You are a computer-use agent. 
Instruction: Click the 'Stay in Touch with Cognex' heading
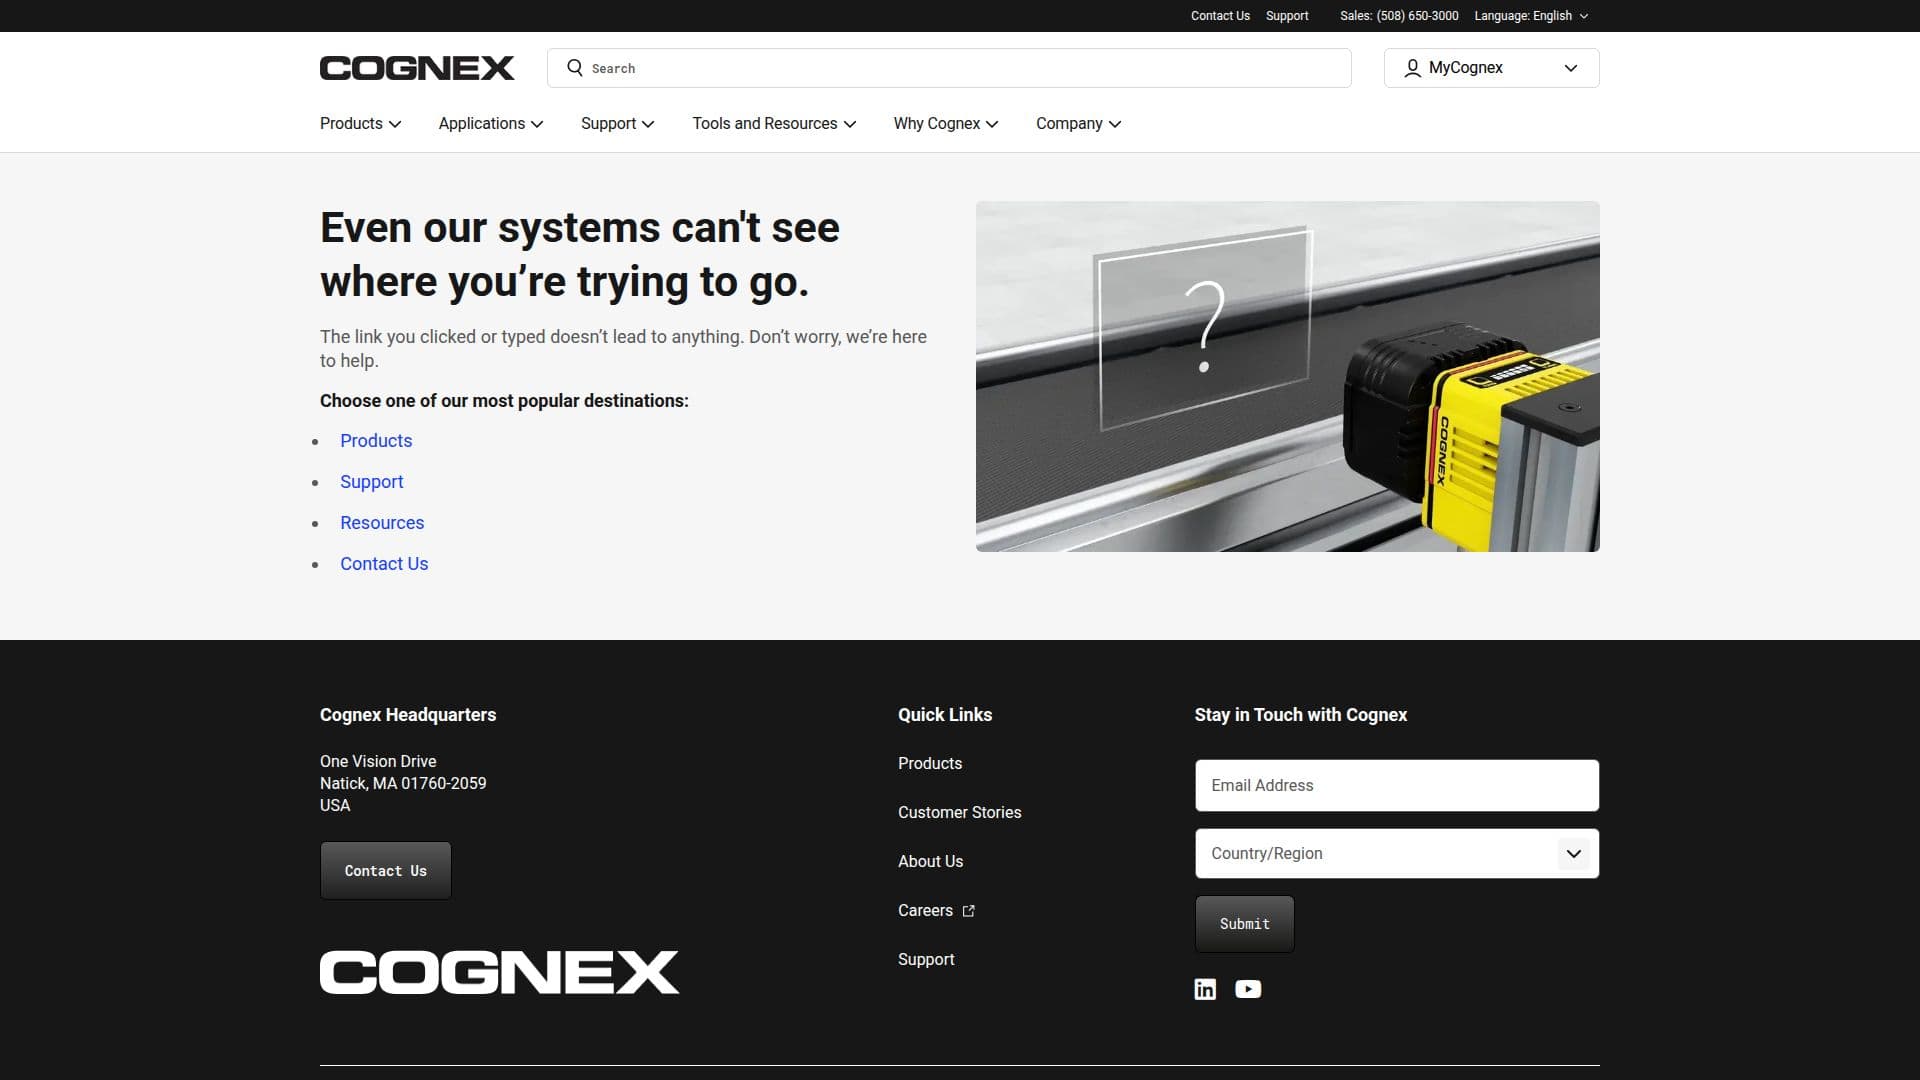(x=1300, y=715)
